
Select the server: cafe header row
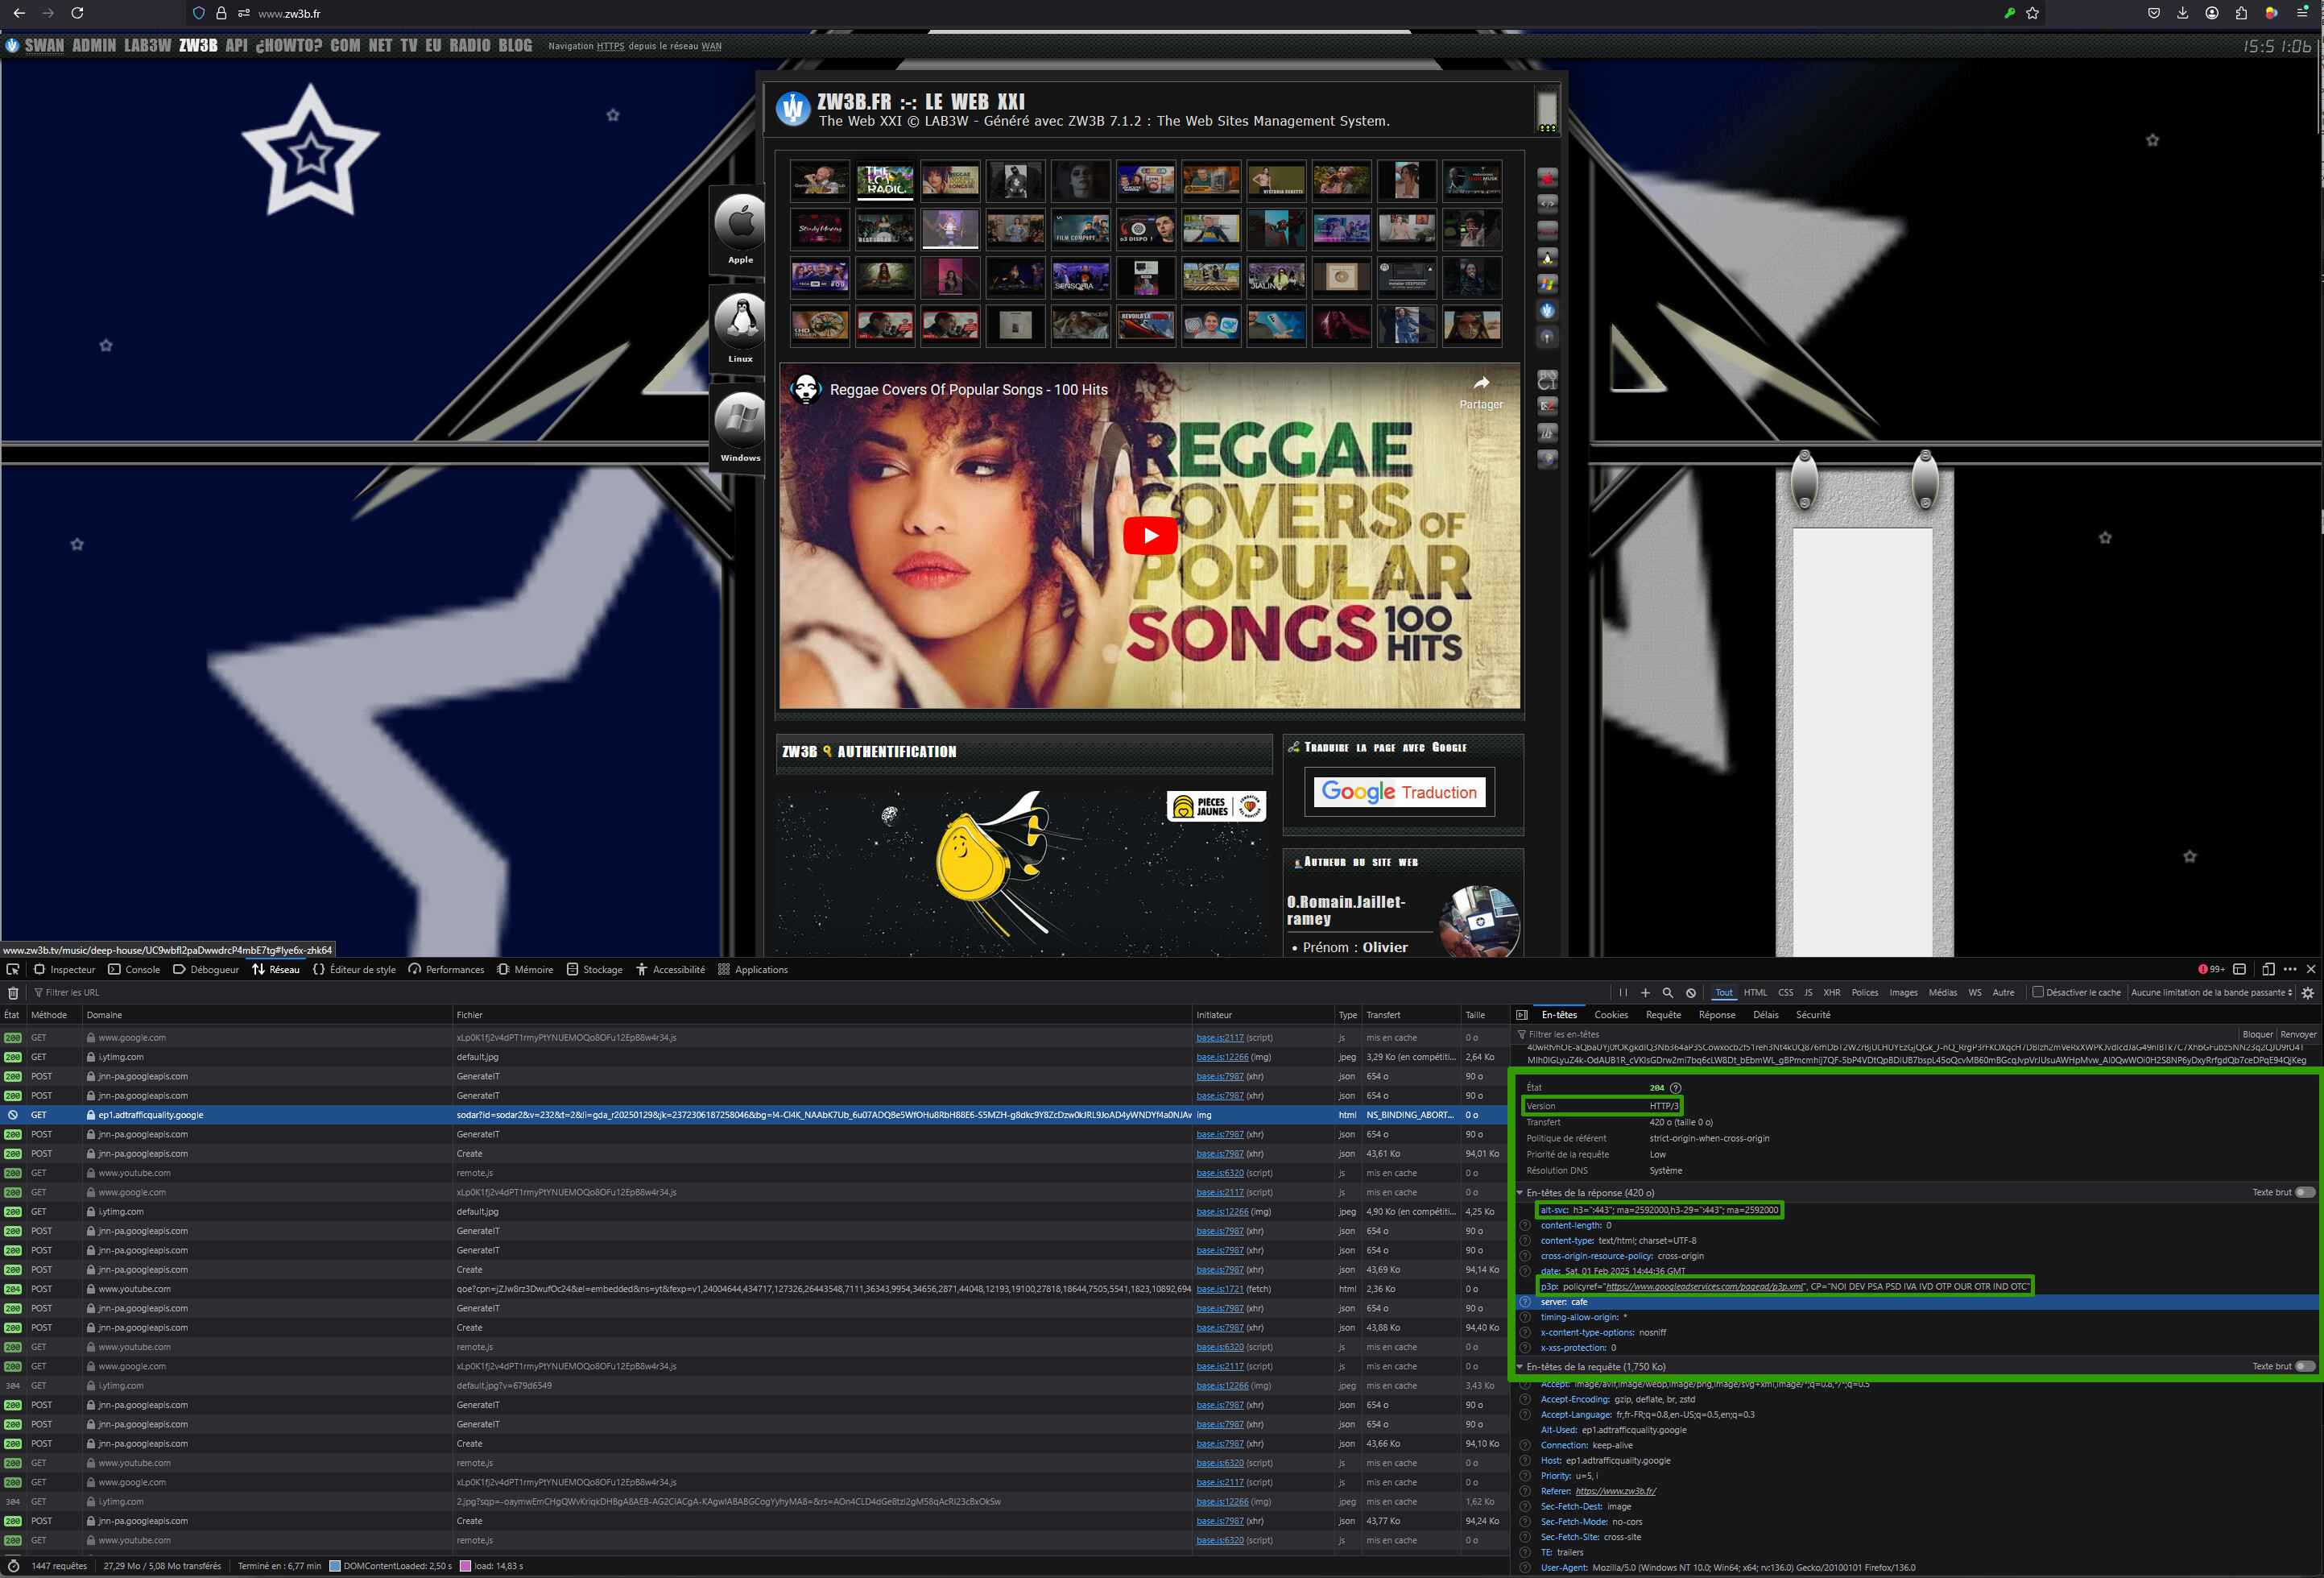(x=1919, y=1302)
